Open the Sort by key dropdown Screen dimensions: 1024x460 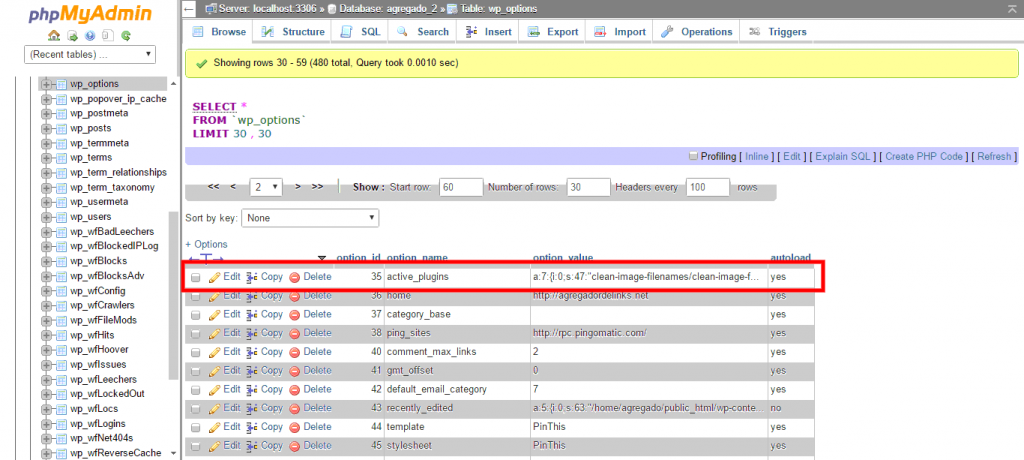tap(311, 217)
